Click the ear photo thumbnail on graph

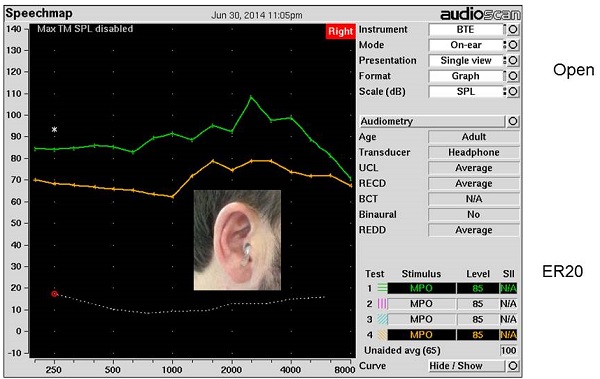(x=237, y=240)
